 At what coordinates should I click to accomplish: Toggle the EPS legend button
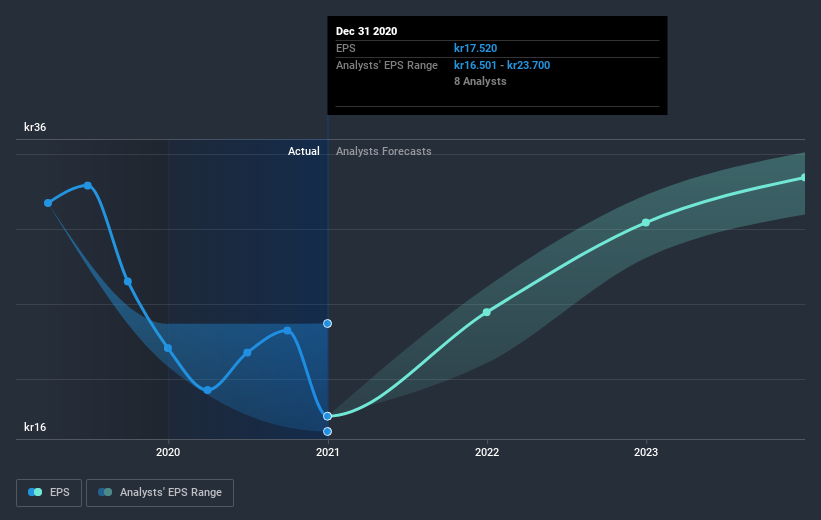pyautogui.click(x=49, y=493)
